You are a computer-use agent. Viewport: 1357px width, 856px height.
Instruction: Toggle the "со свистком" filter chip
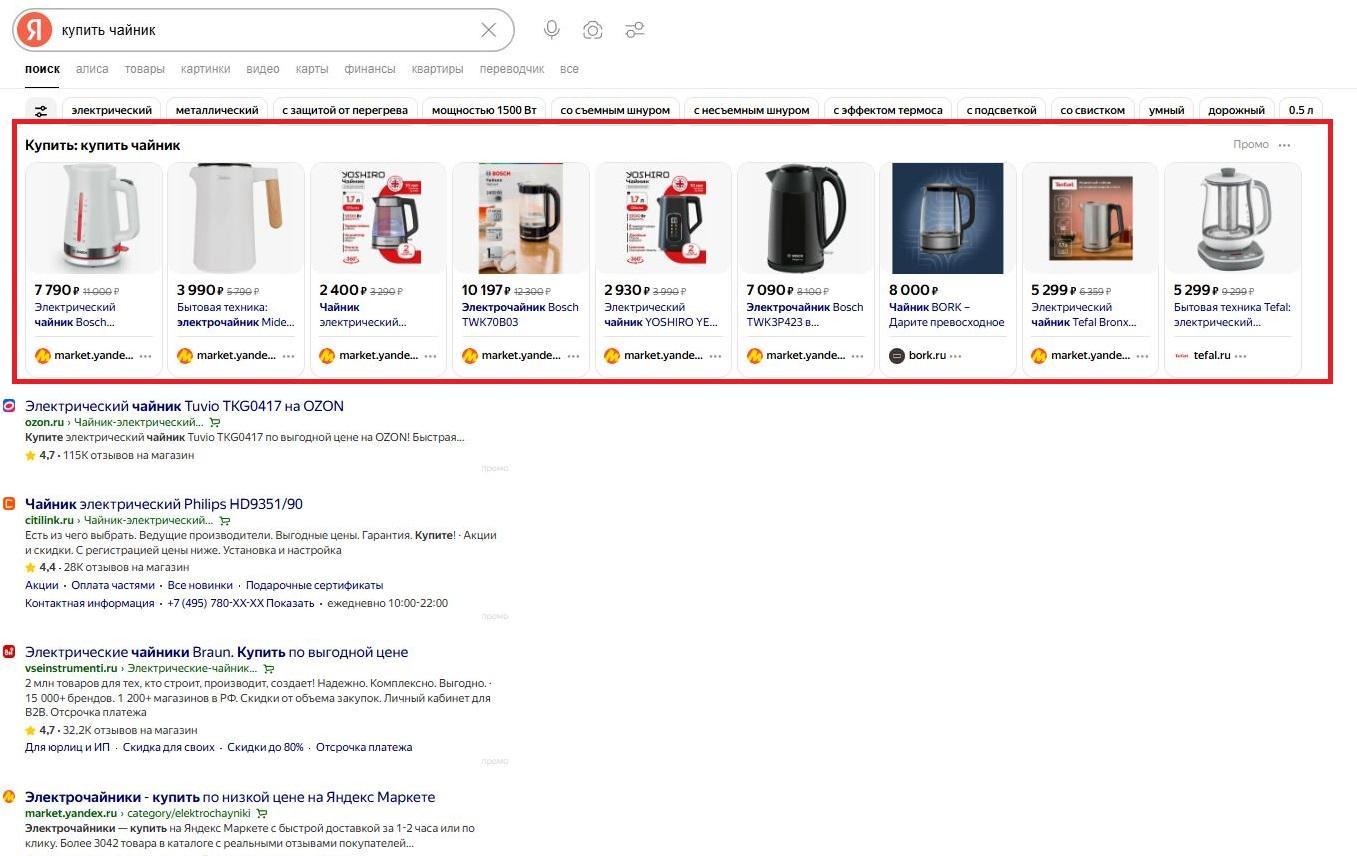point(1092,110)
